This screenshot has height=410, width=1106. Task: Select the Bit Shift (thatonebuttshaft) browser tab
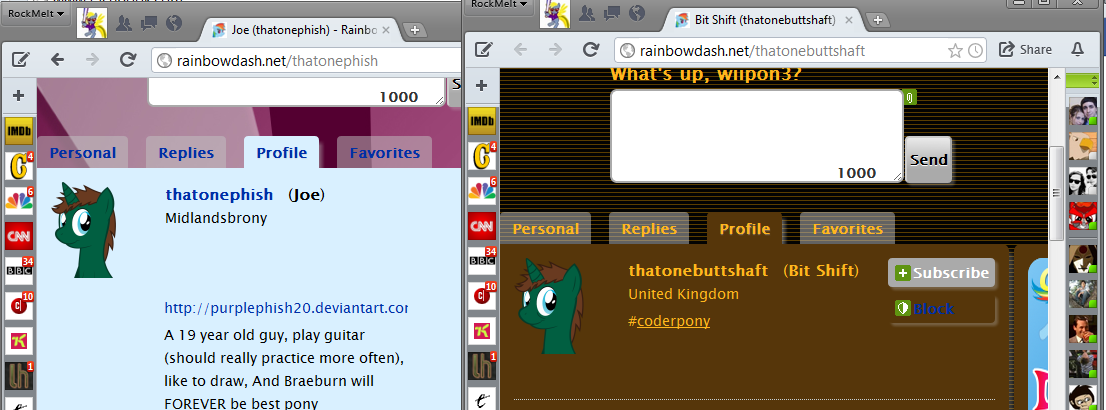point(766,19)
